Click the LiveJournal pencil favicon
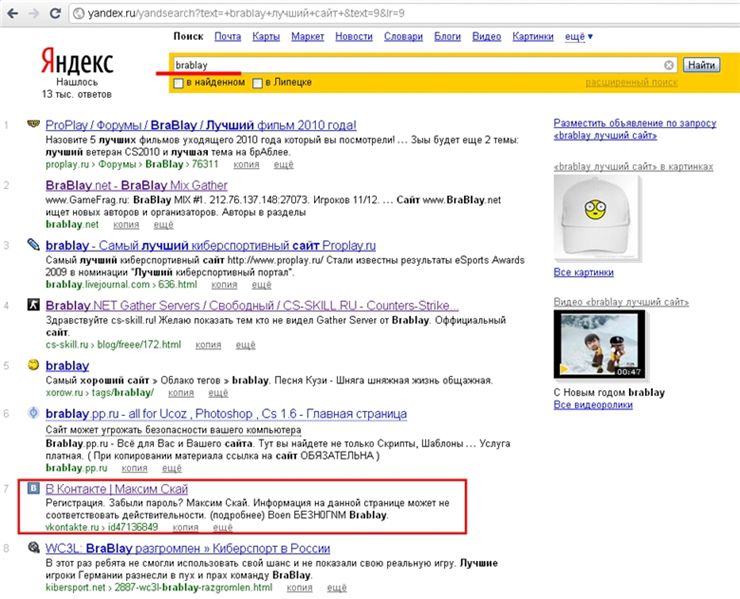Screen dimensions: 740x599 coord(33,244)
